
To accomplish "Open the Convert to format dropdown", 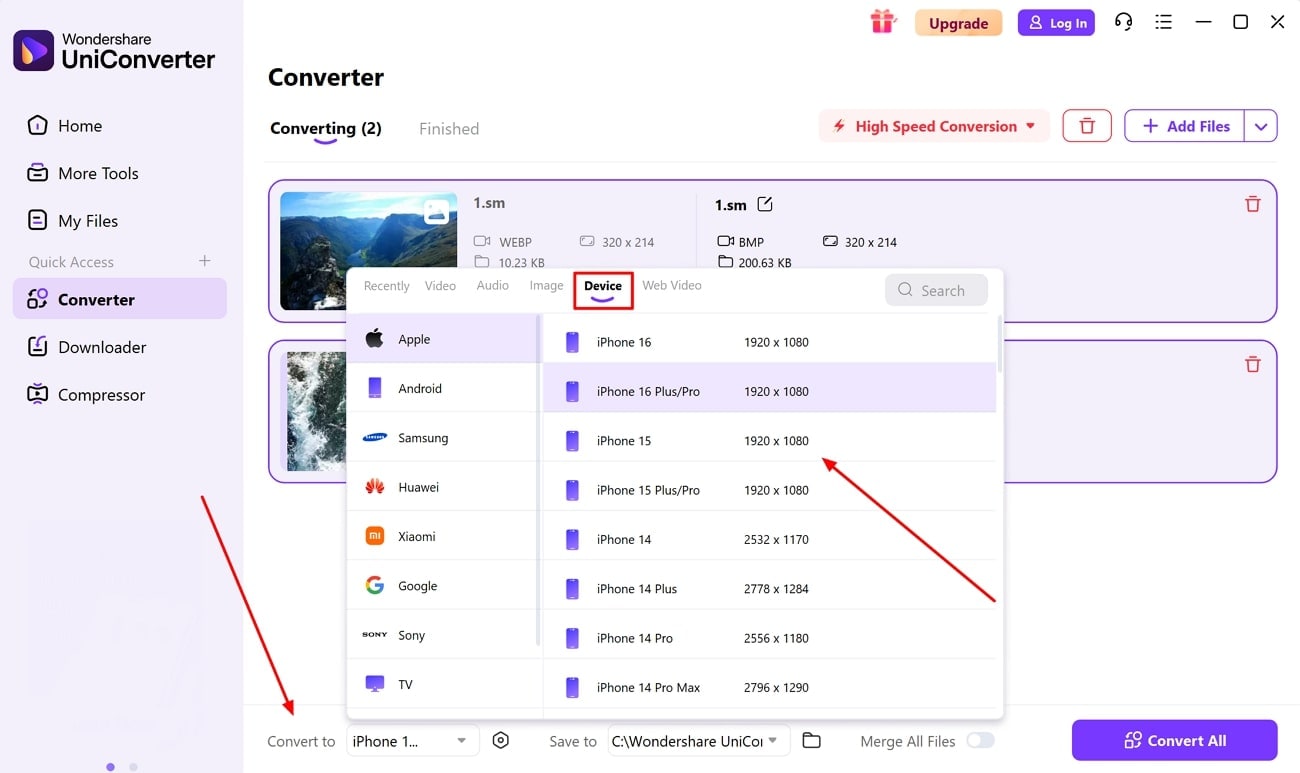I will coord(413,741).
